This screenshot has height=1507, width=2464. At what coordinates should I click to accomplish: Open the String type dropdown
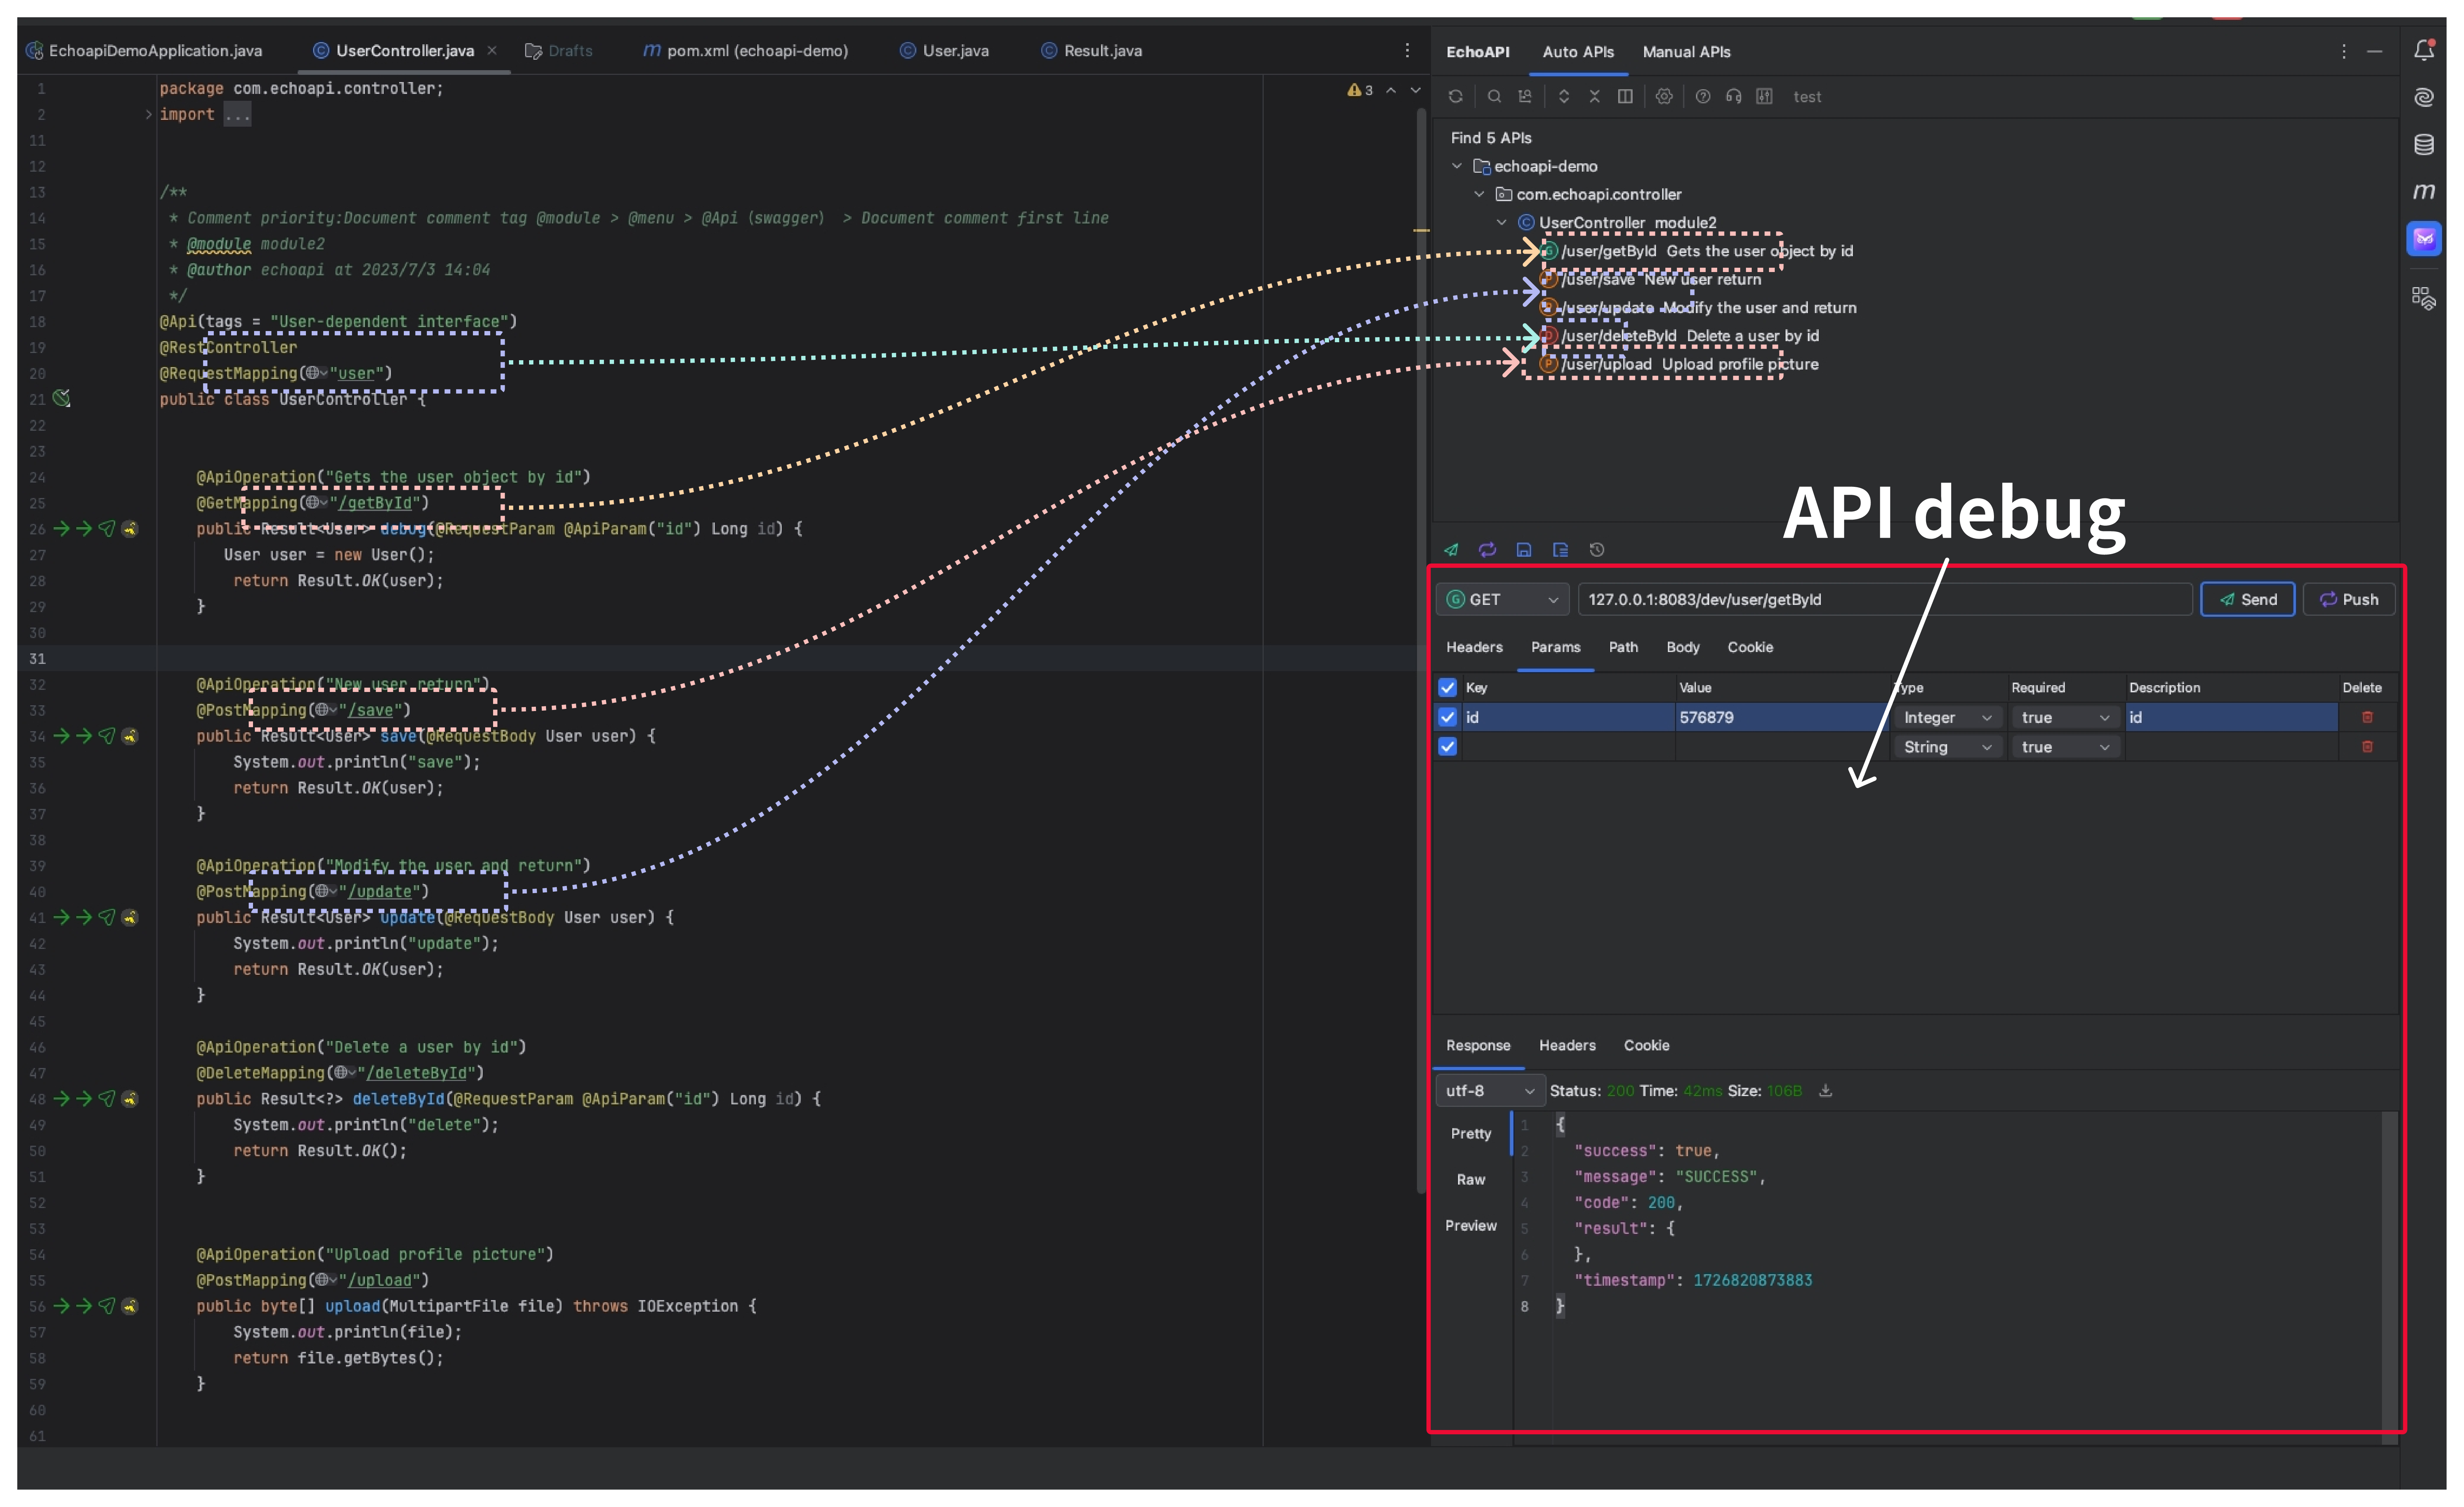(1947, 747)
